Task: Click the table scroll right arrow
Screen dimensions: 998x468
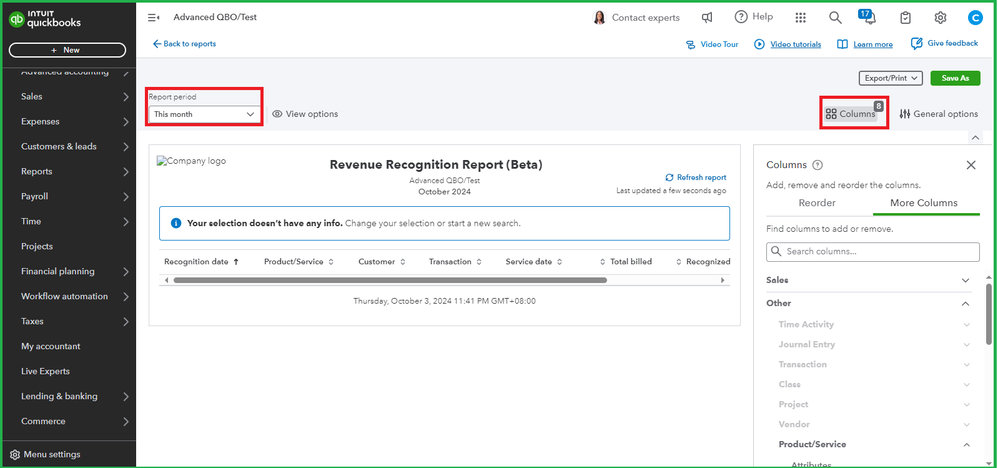Action: 722,280
